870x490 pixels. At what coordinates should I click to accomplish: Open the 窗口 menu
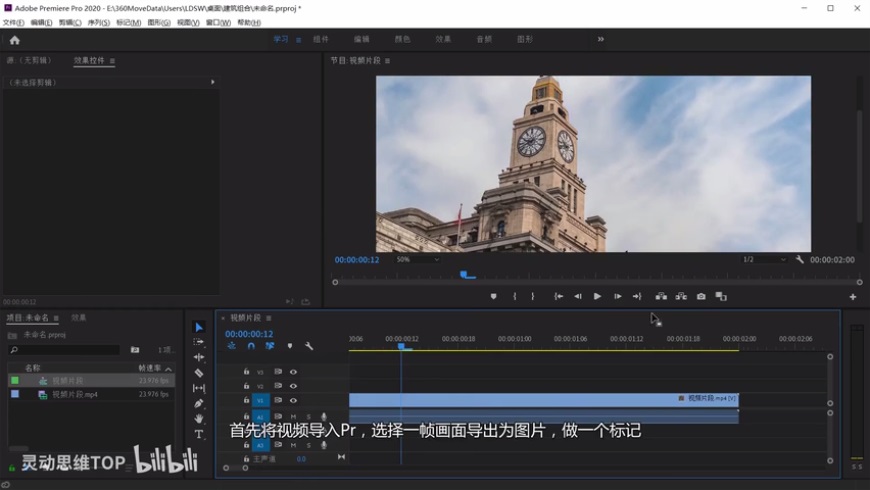coord(218,23)
